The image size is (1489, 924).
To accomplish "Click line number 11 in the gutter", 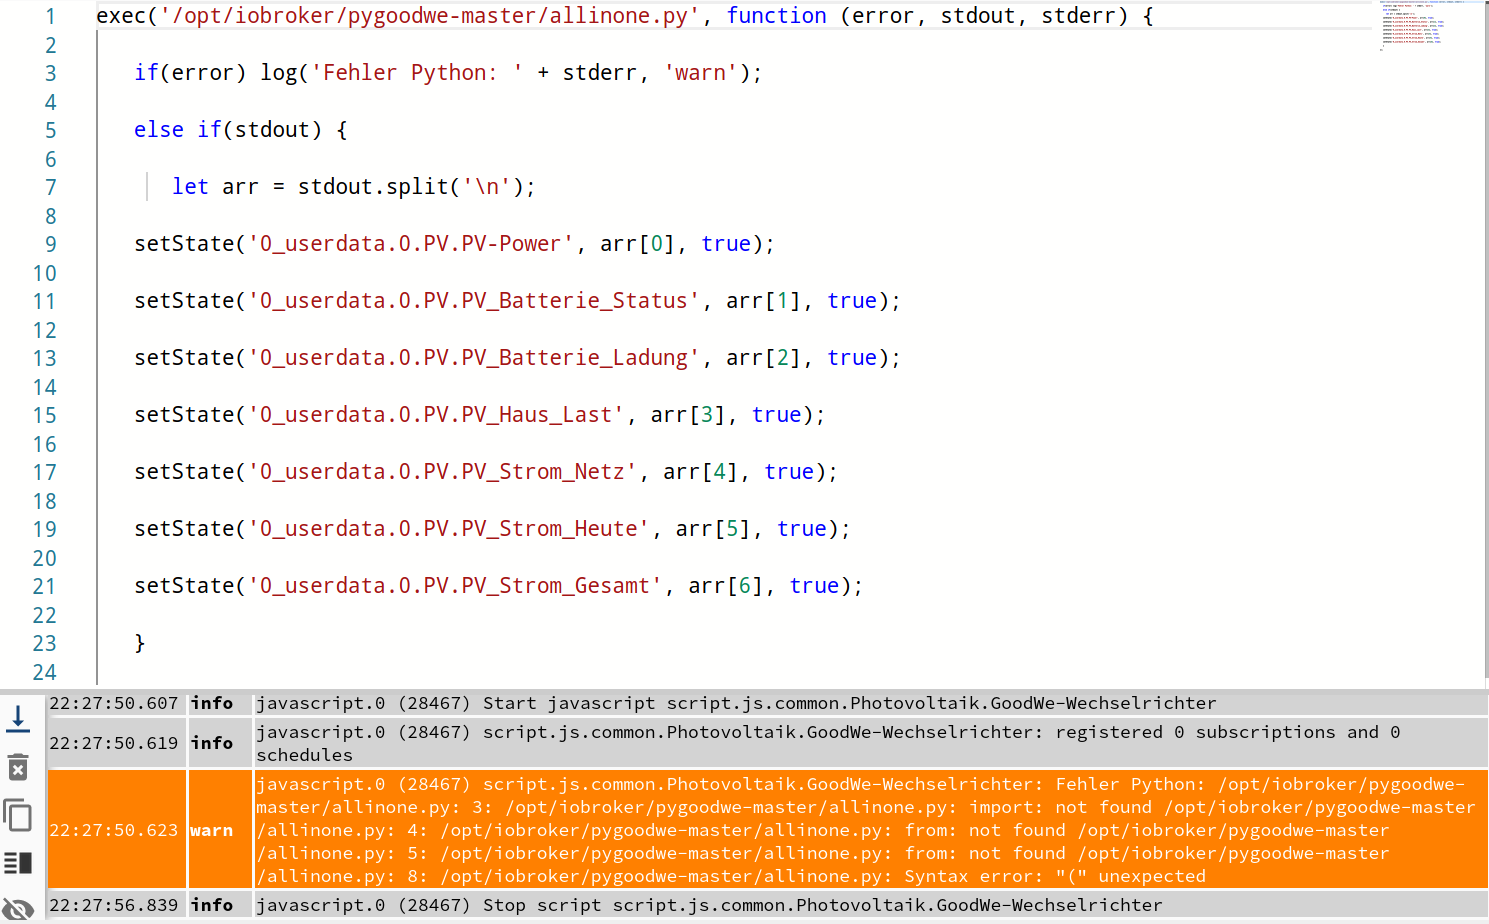I will point(44,301).
